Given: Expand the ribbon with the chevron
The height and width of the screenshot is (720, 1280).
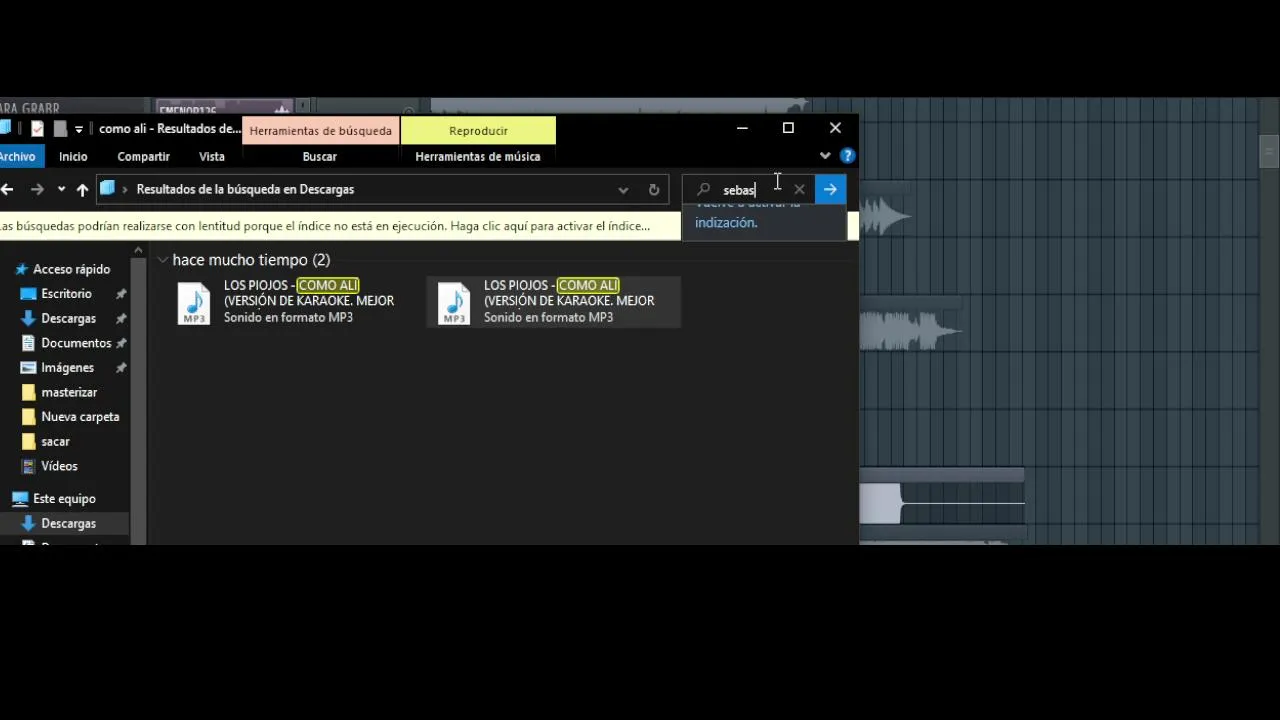Looking at the screenshot, I should pyautogui.click(x=825, y=156).
